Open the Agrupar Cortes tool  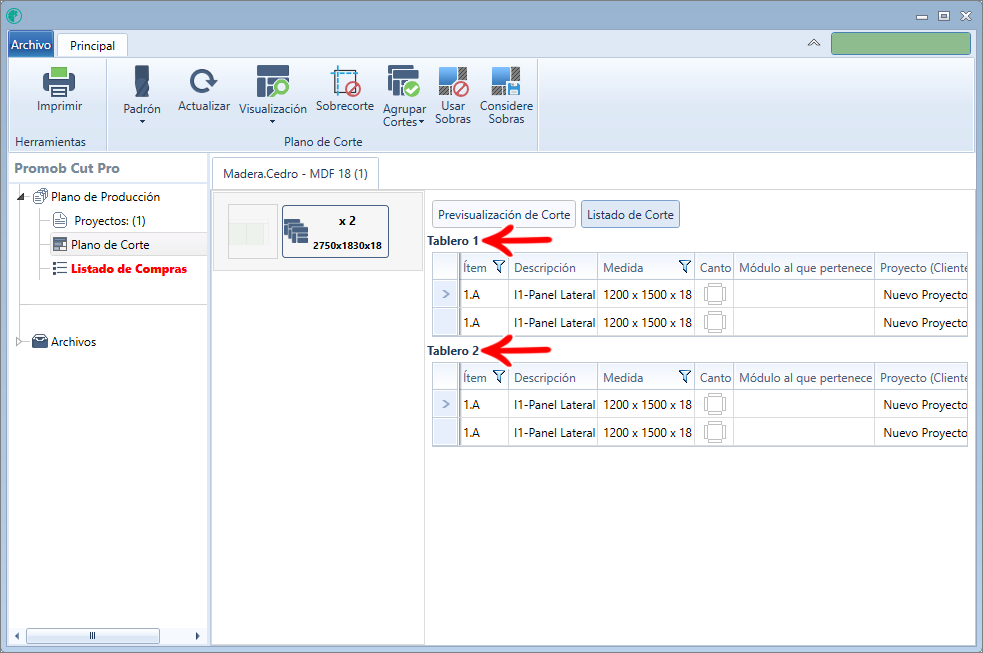click(x=404, y=96)
